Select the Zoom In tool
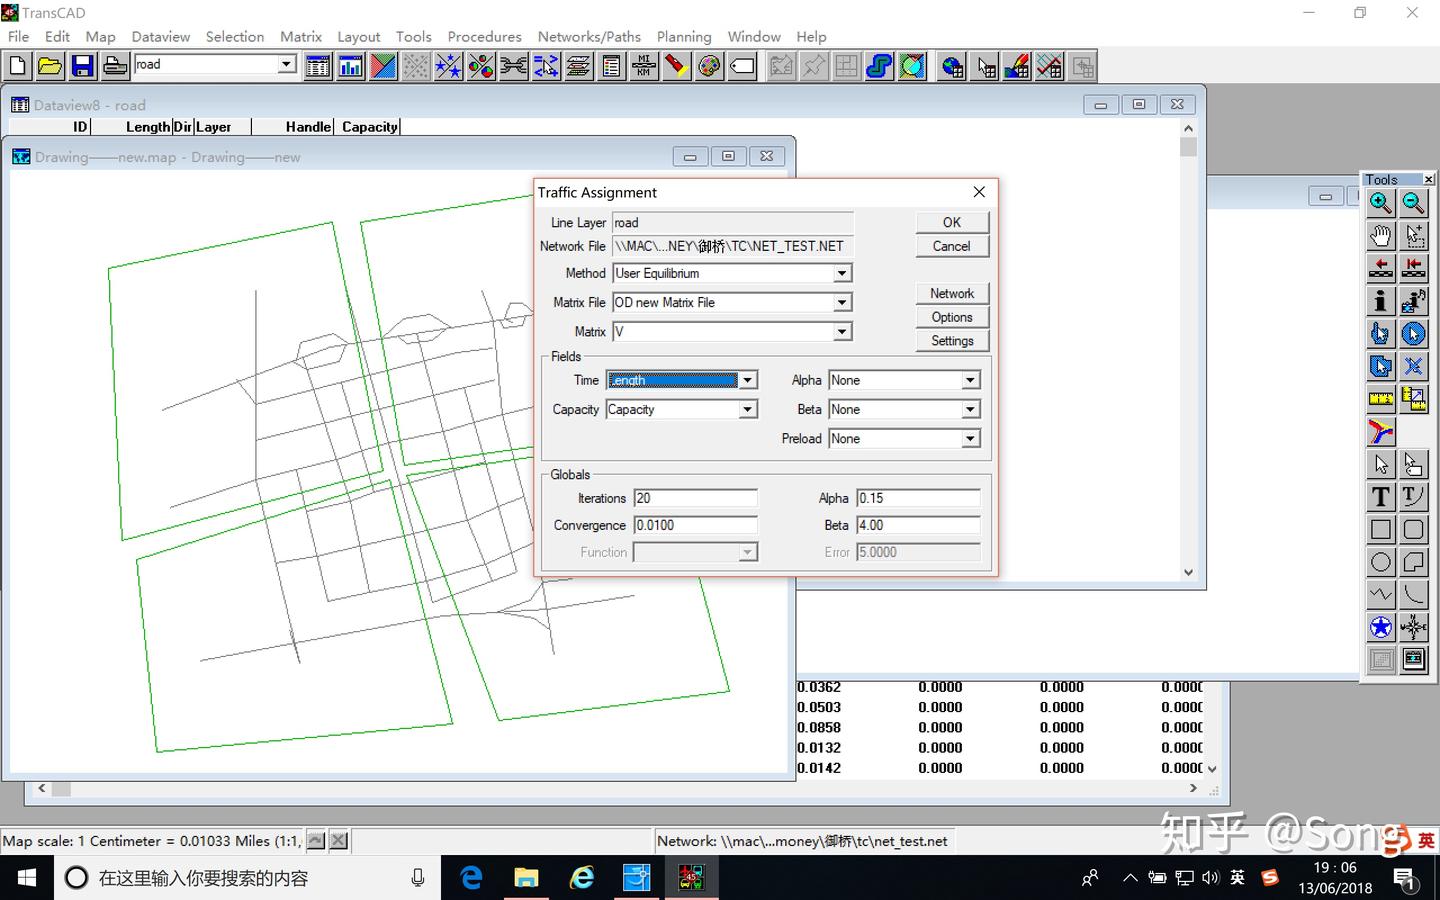This screenshot has height=900, width=1440. (x=1380, y=204)
